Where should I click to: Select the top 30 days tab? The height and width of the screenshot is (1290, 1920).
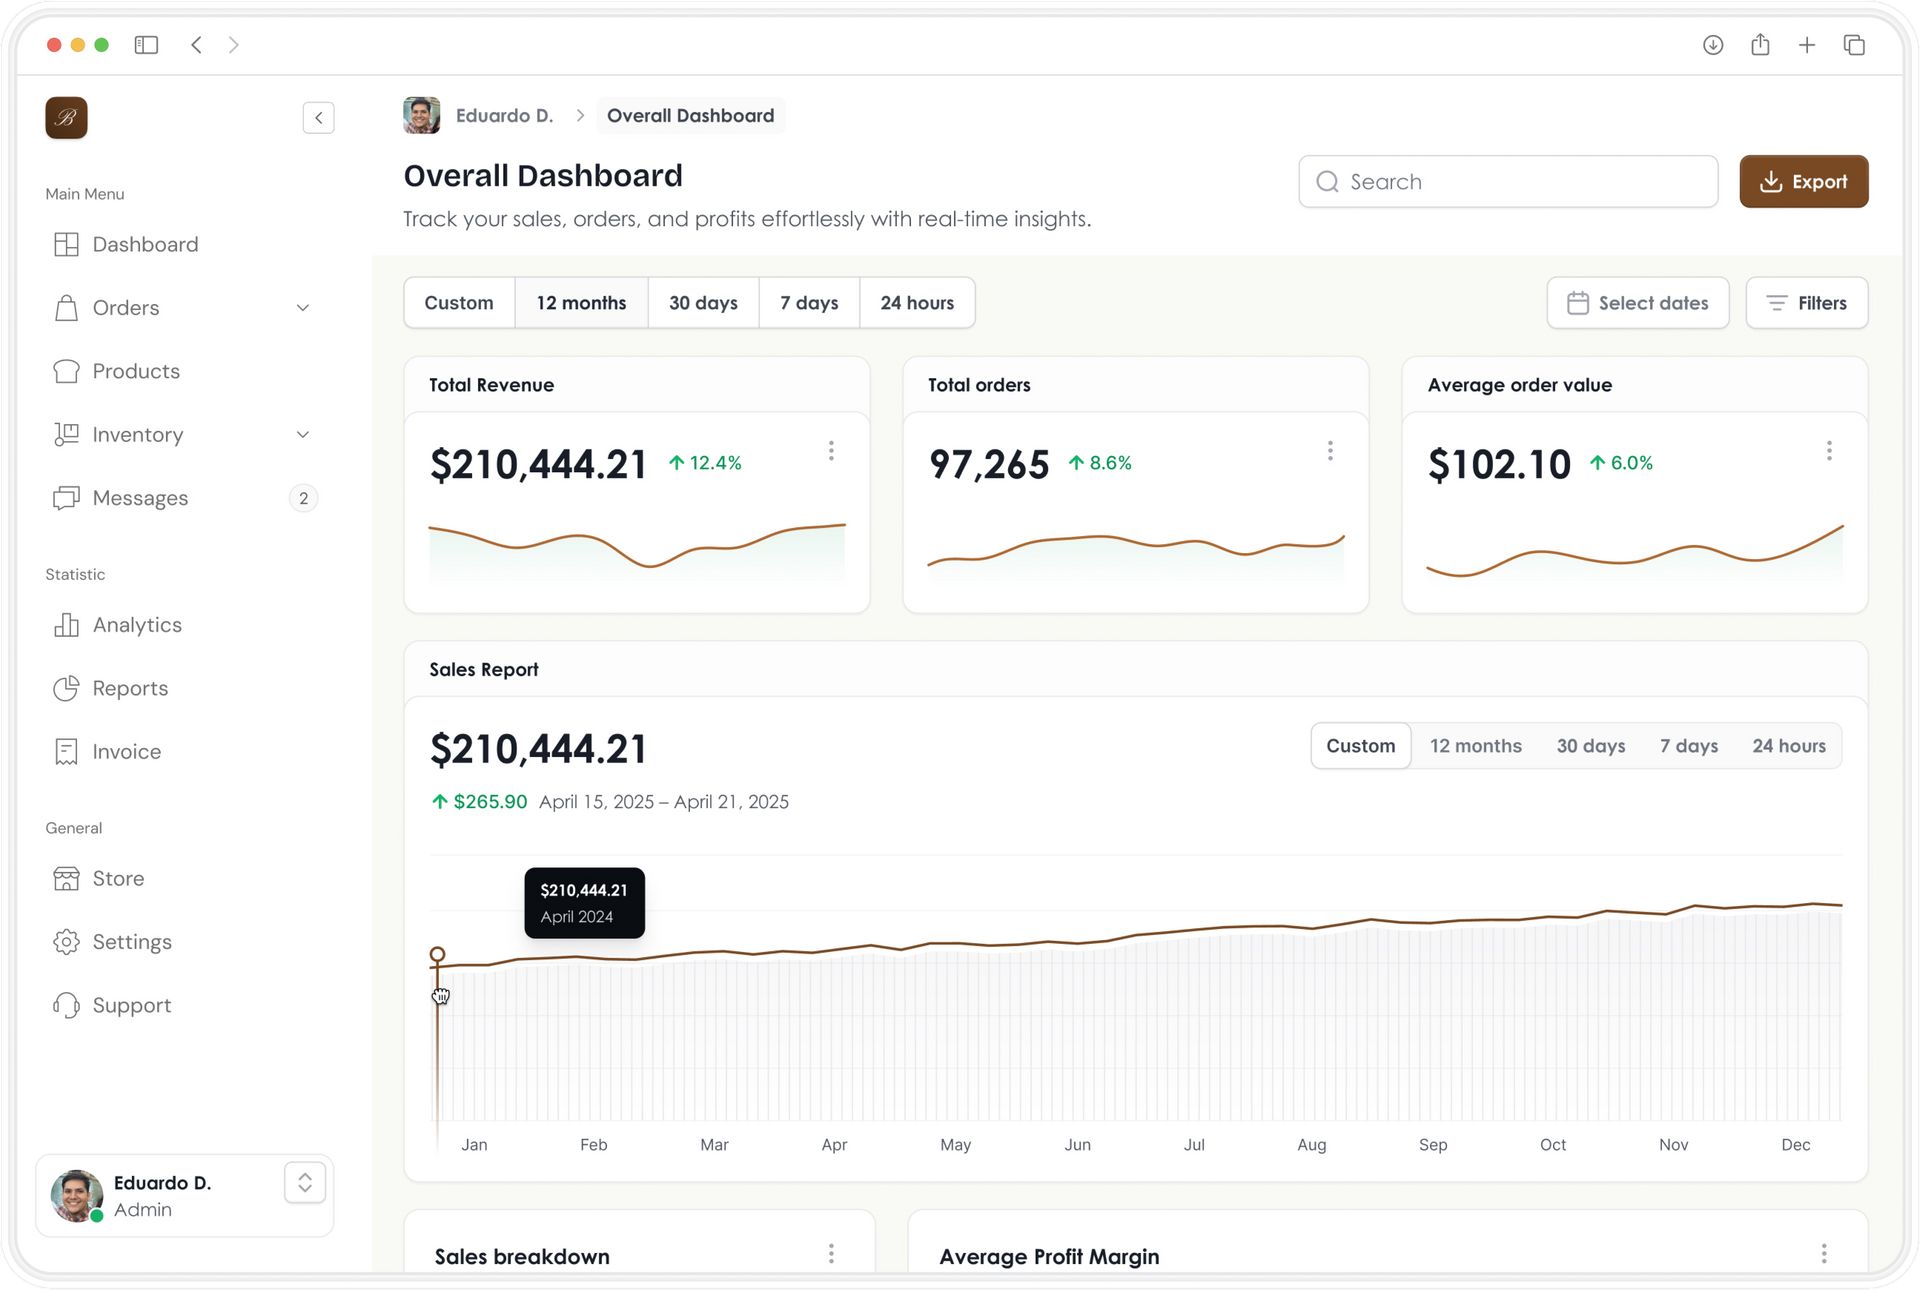click(x=703, y=303)
